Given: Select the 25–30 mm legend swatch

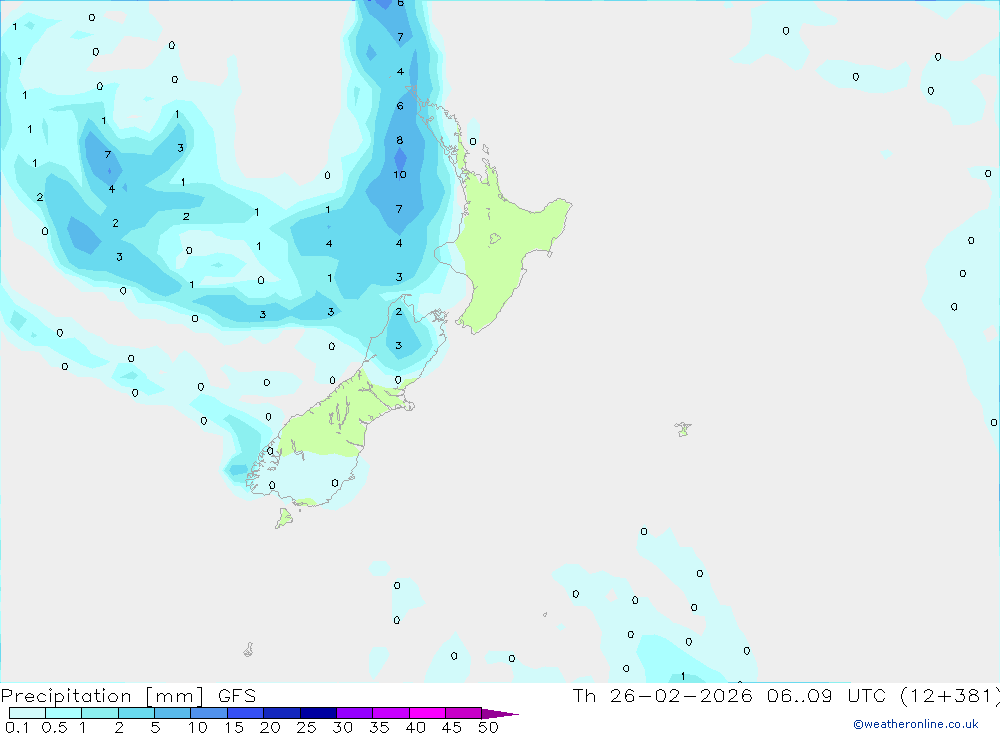Looking at the screenshot, I should coord(318,713).
